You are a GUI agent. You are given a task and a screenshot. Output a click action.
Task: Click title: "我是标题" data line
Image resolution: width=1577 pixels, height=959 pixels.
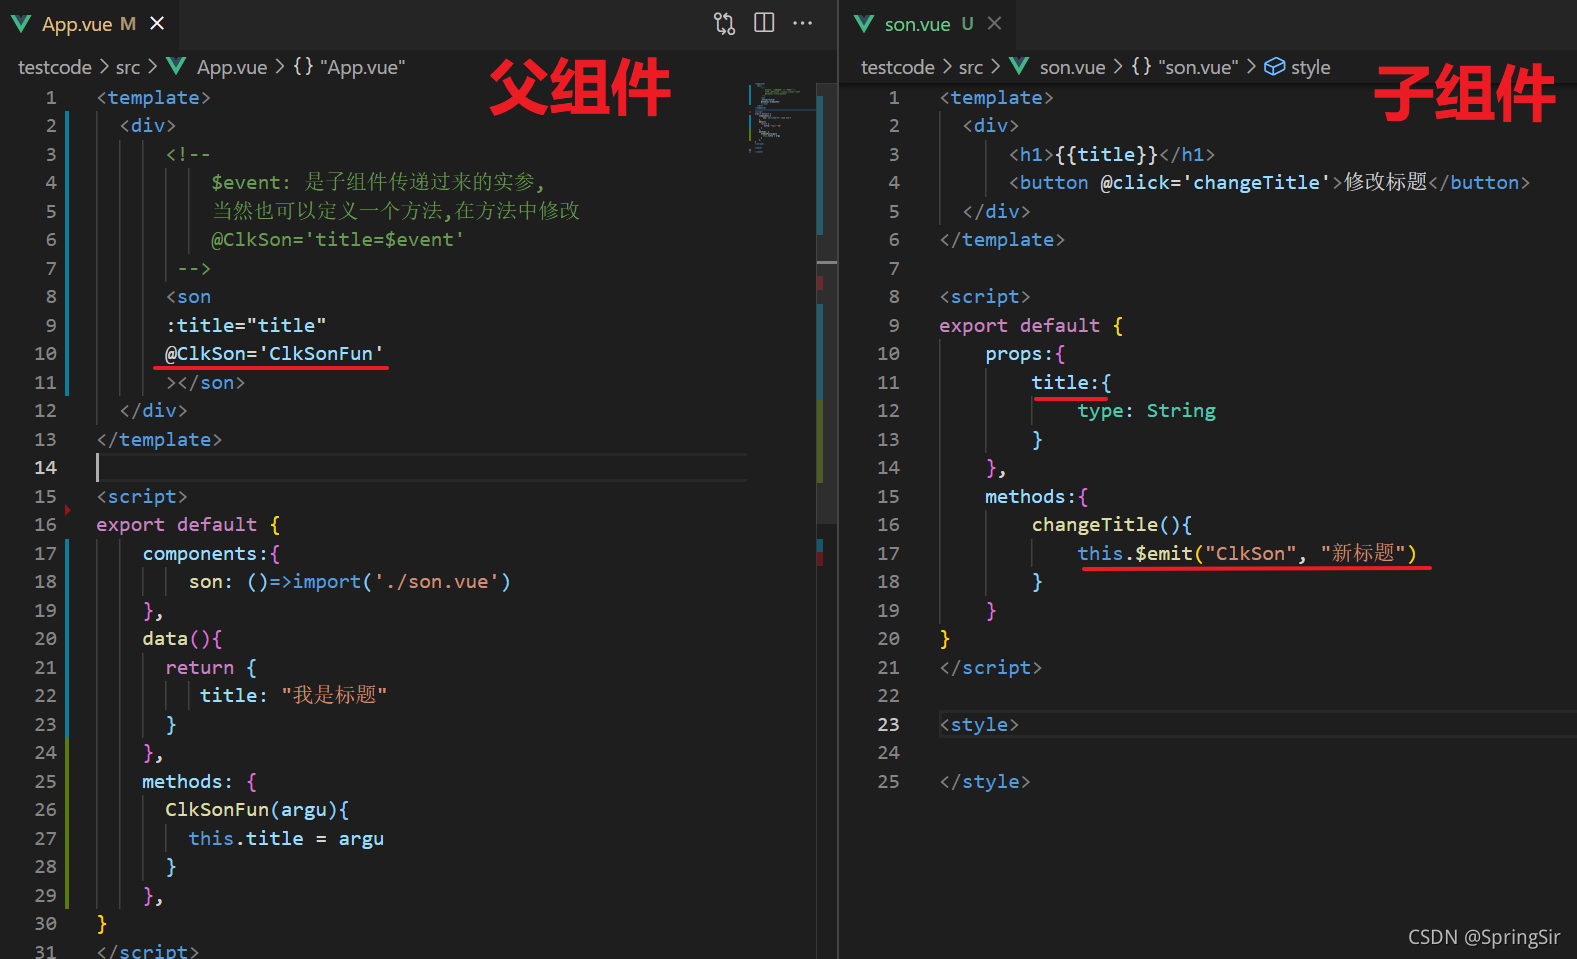pyautogui.click(x=293, y=695)
